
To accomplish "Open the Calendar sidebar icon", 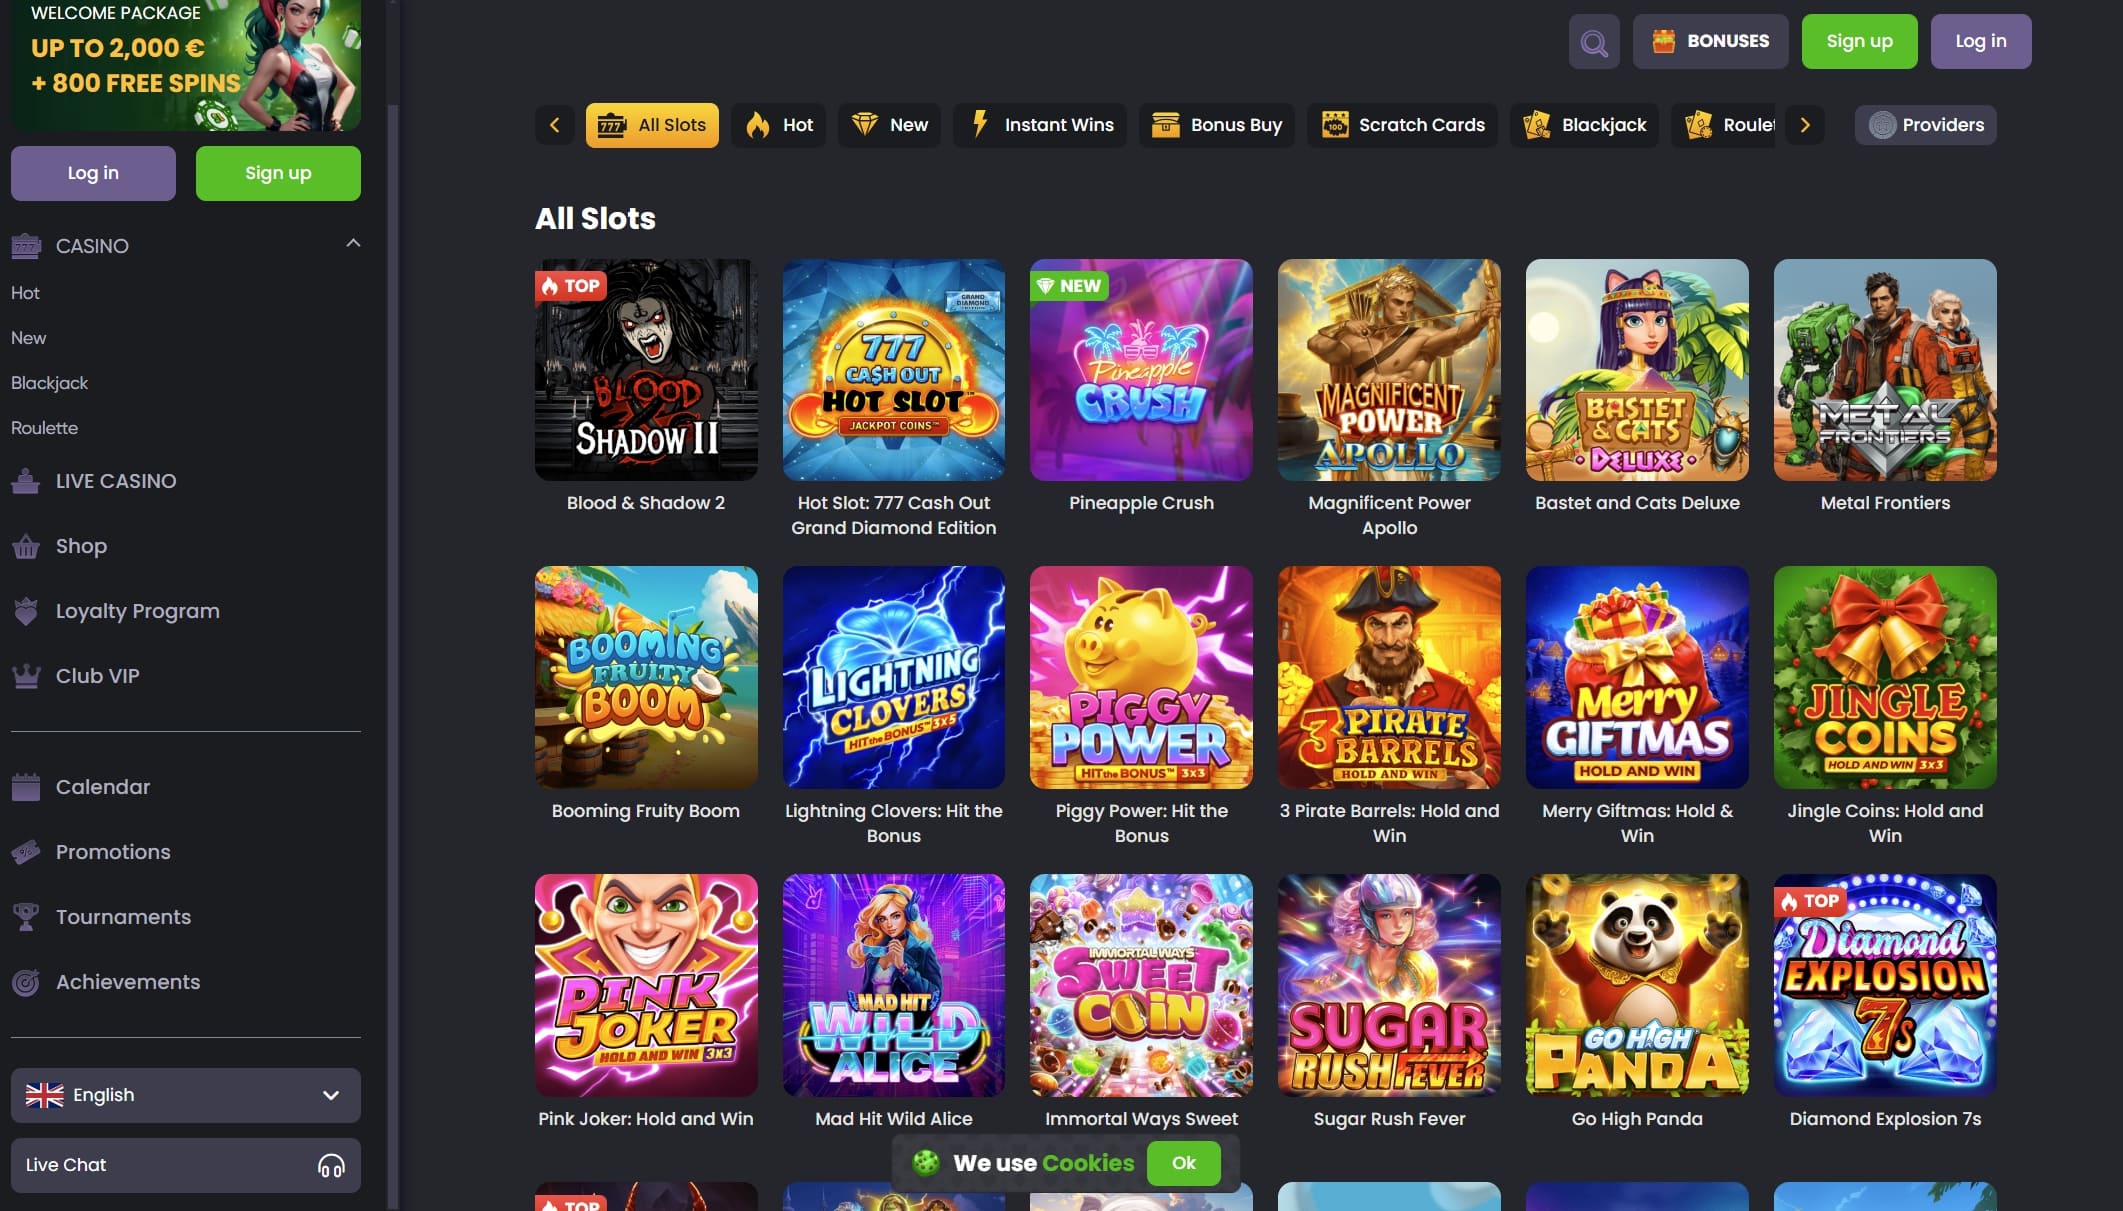I will click(x=26, y=788).
